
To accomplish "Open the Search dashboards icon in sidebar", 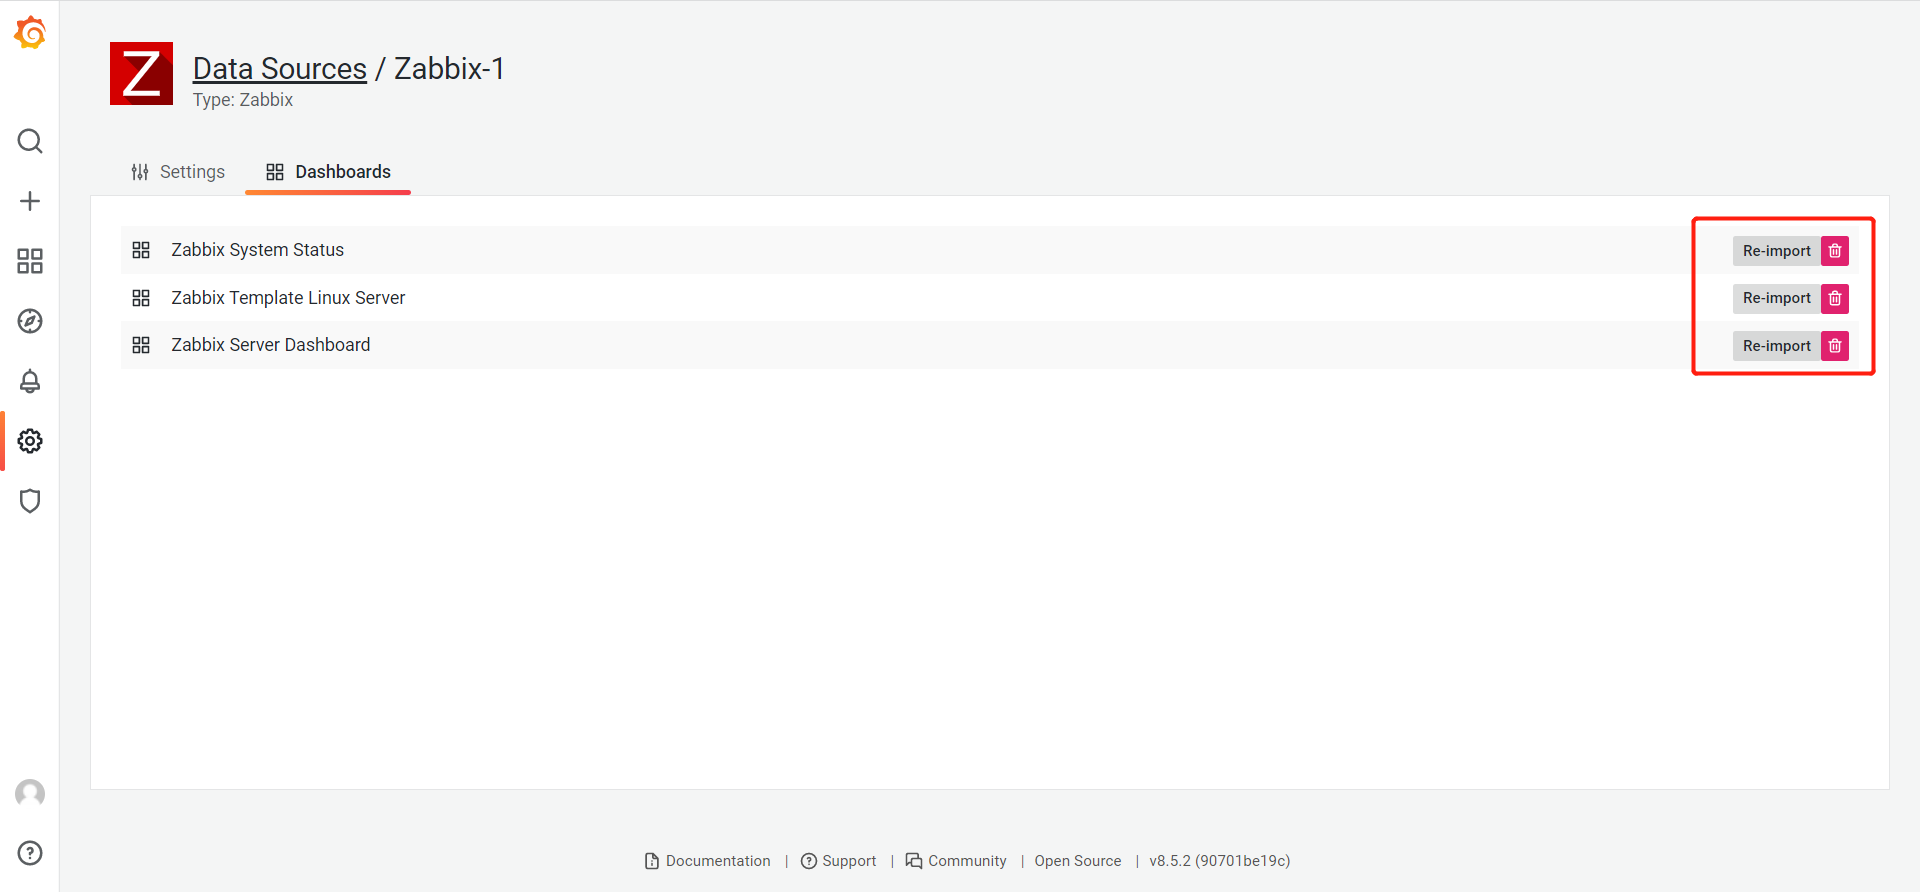I will coord(30,141).
